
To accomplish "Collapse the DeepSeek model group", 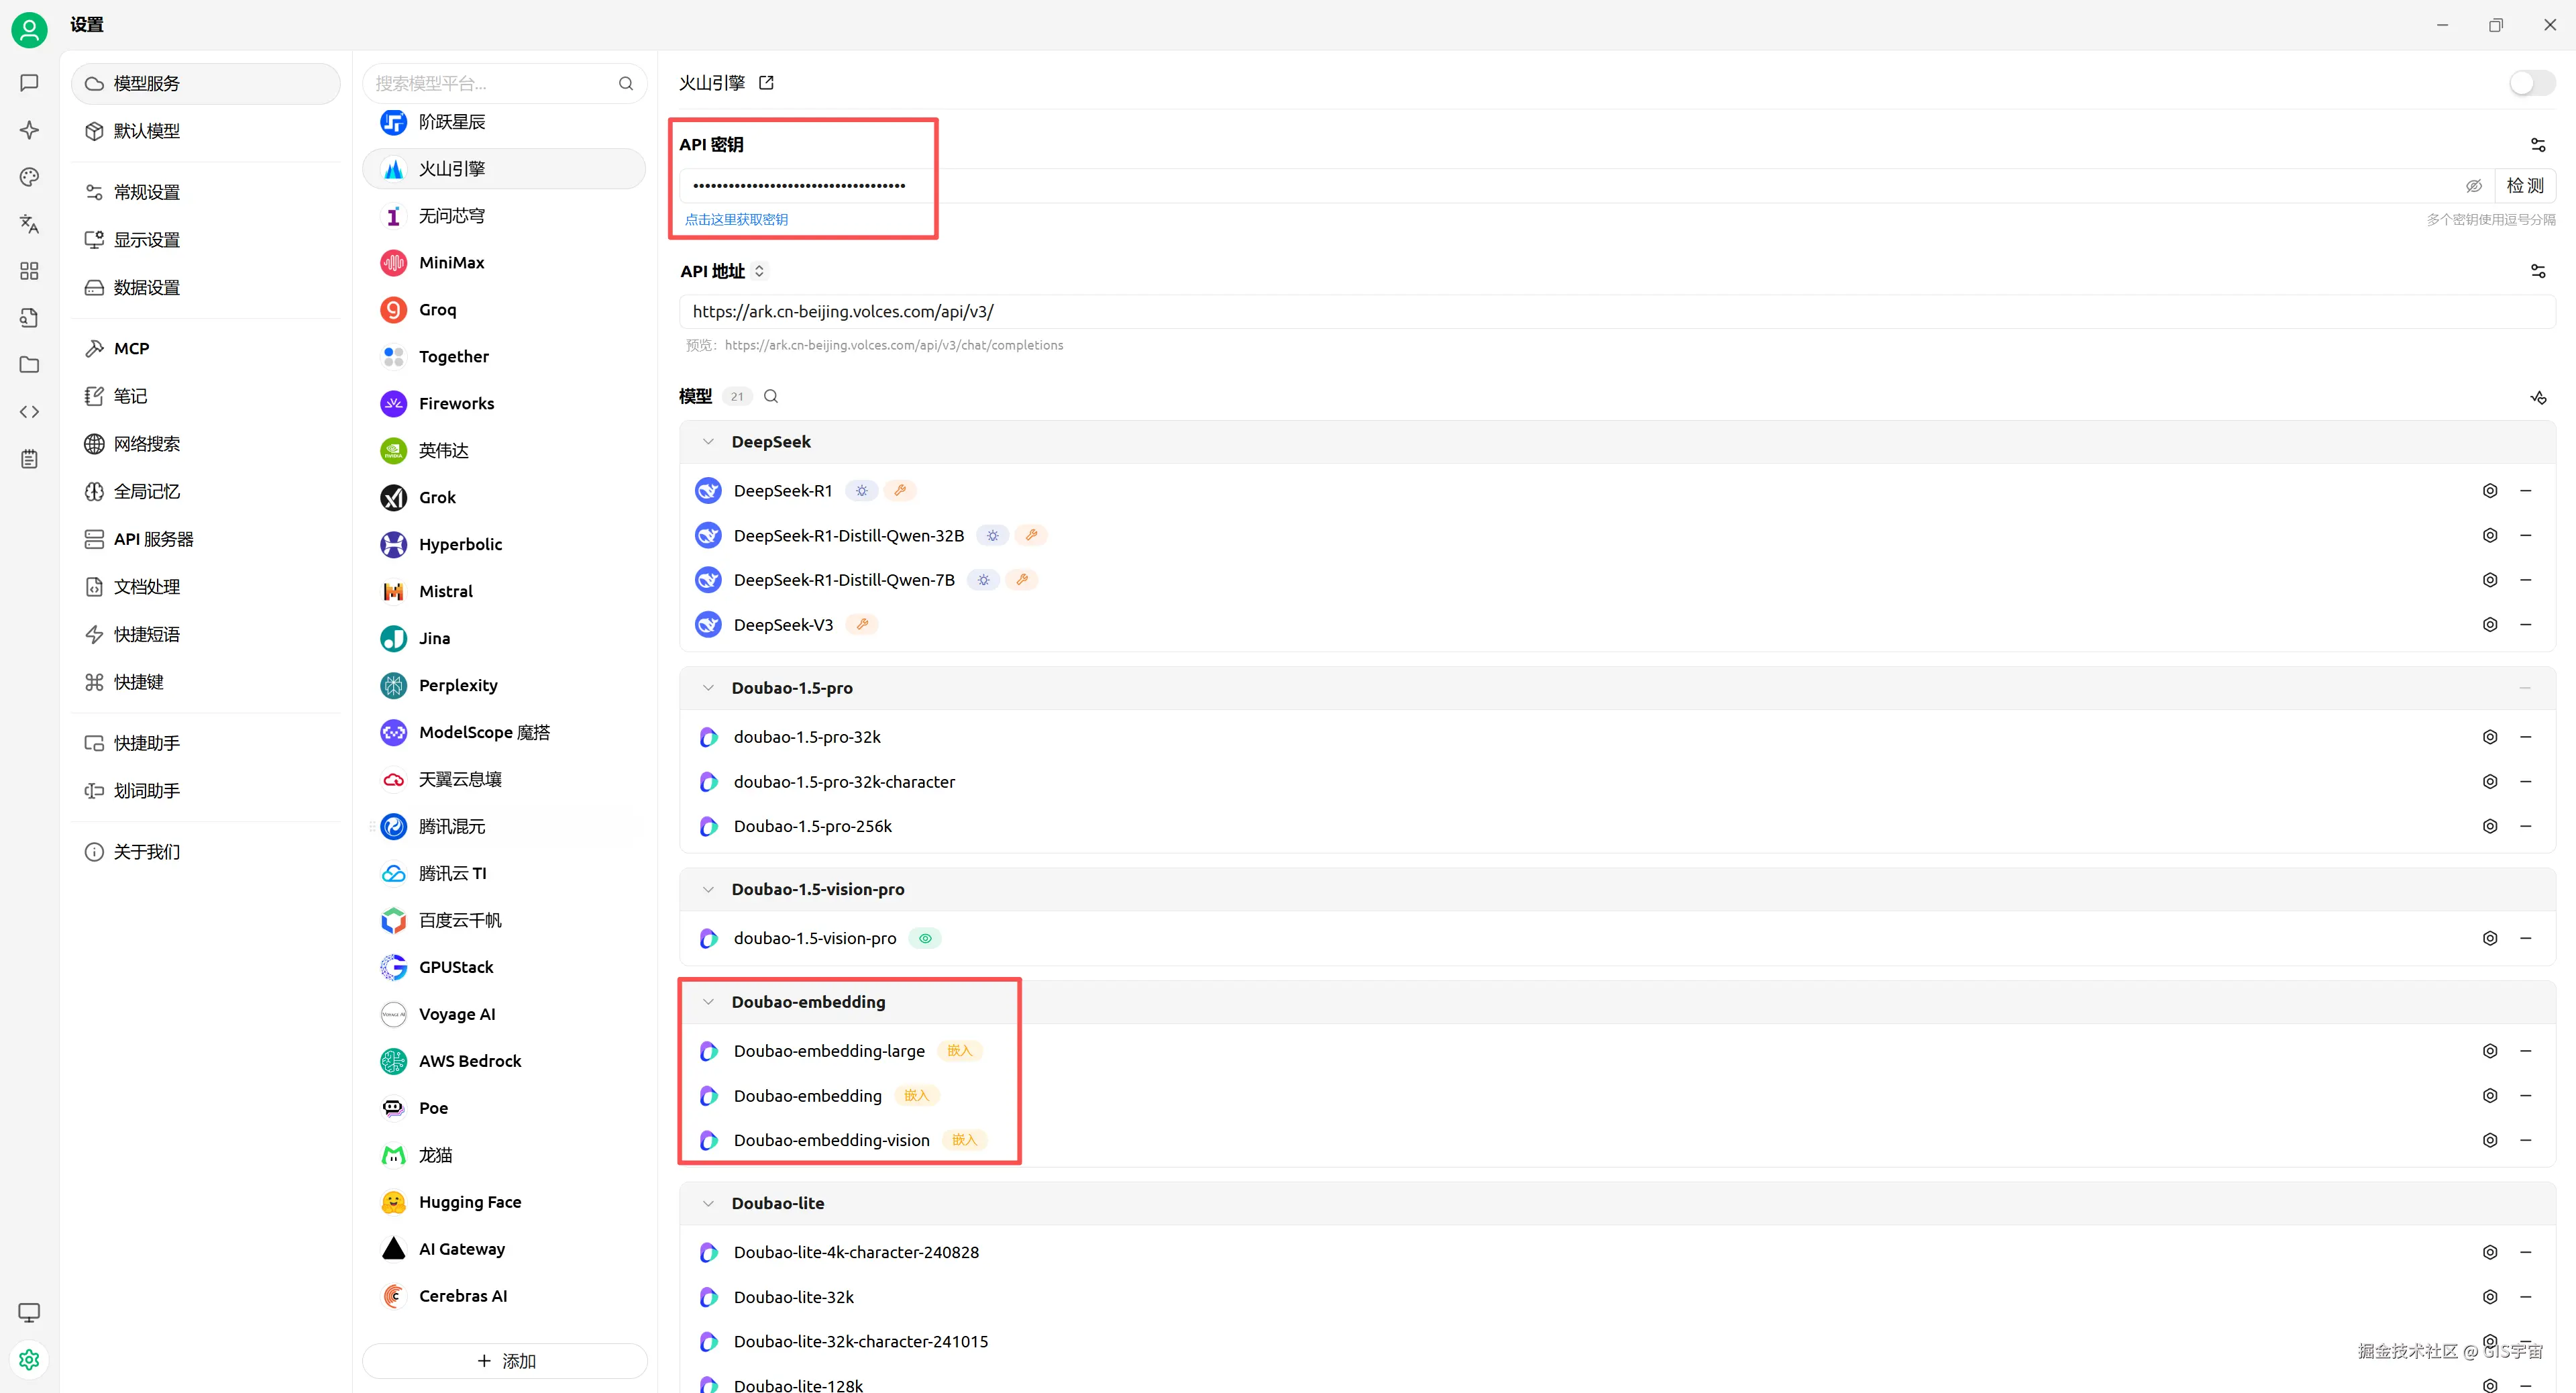I will [x=708, y=442].
